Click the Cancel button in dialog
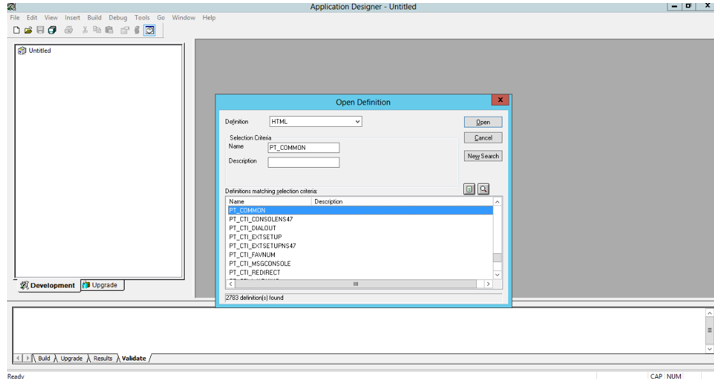 coord(483,138)
